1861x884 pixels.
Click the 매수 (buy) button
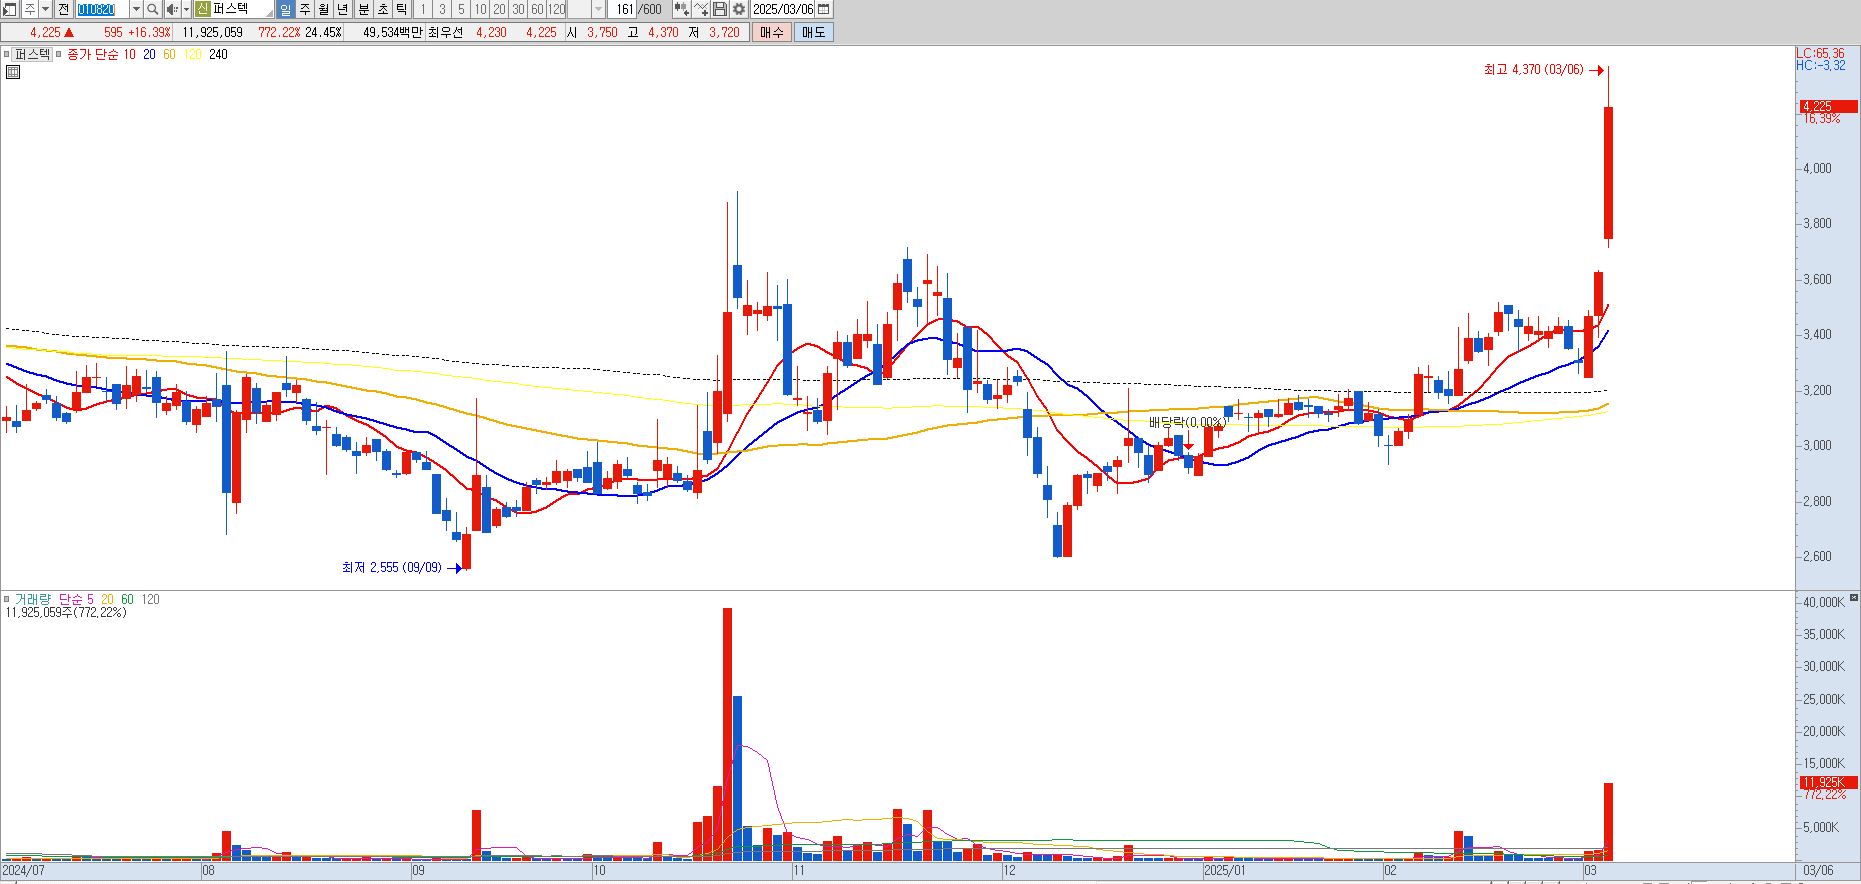pyautogui.click(x=771, y=32)
